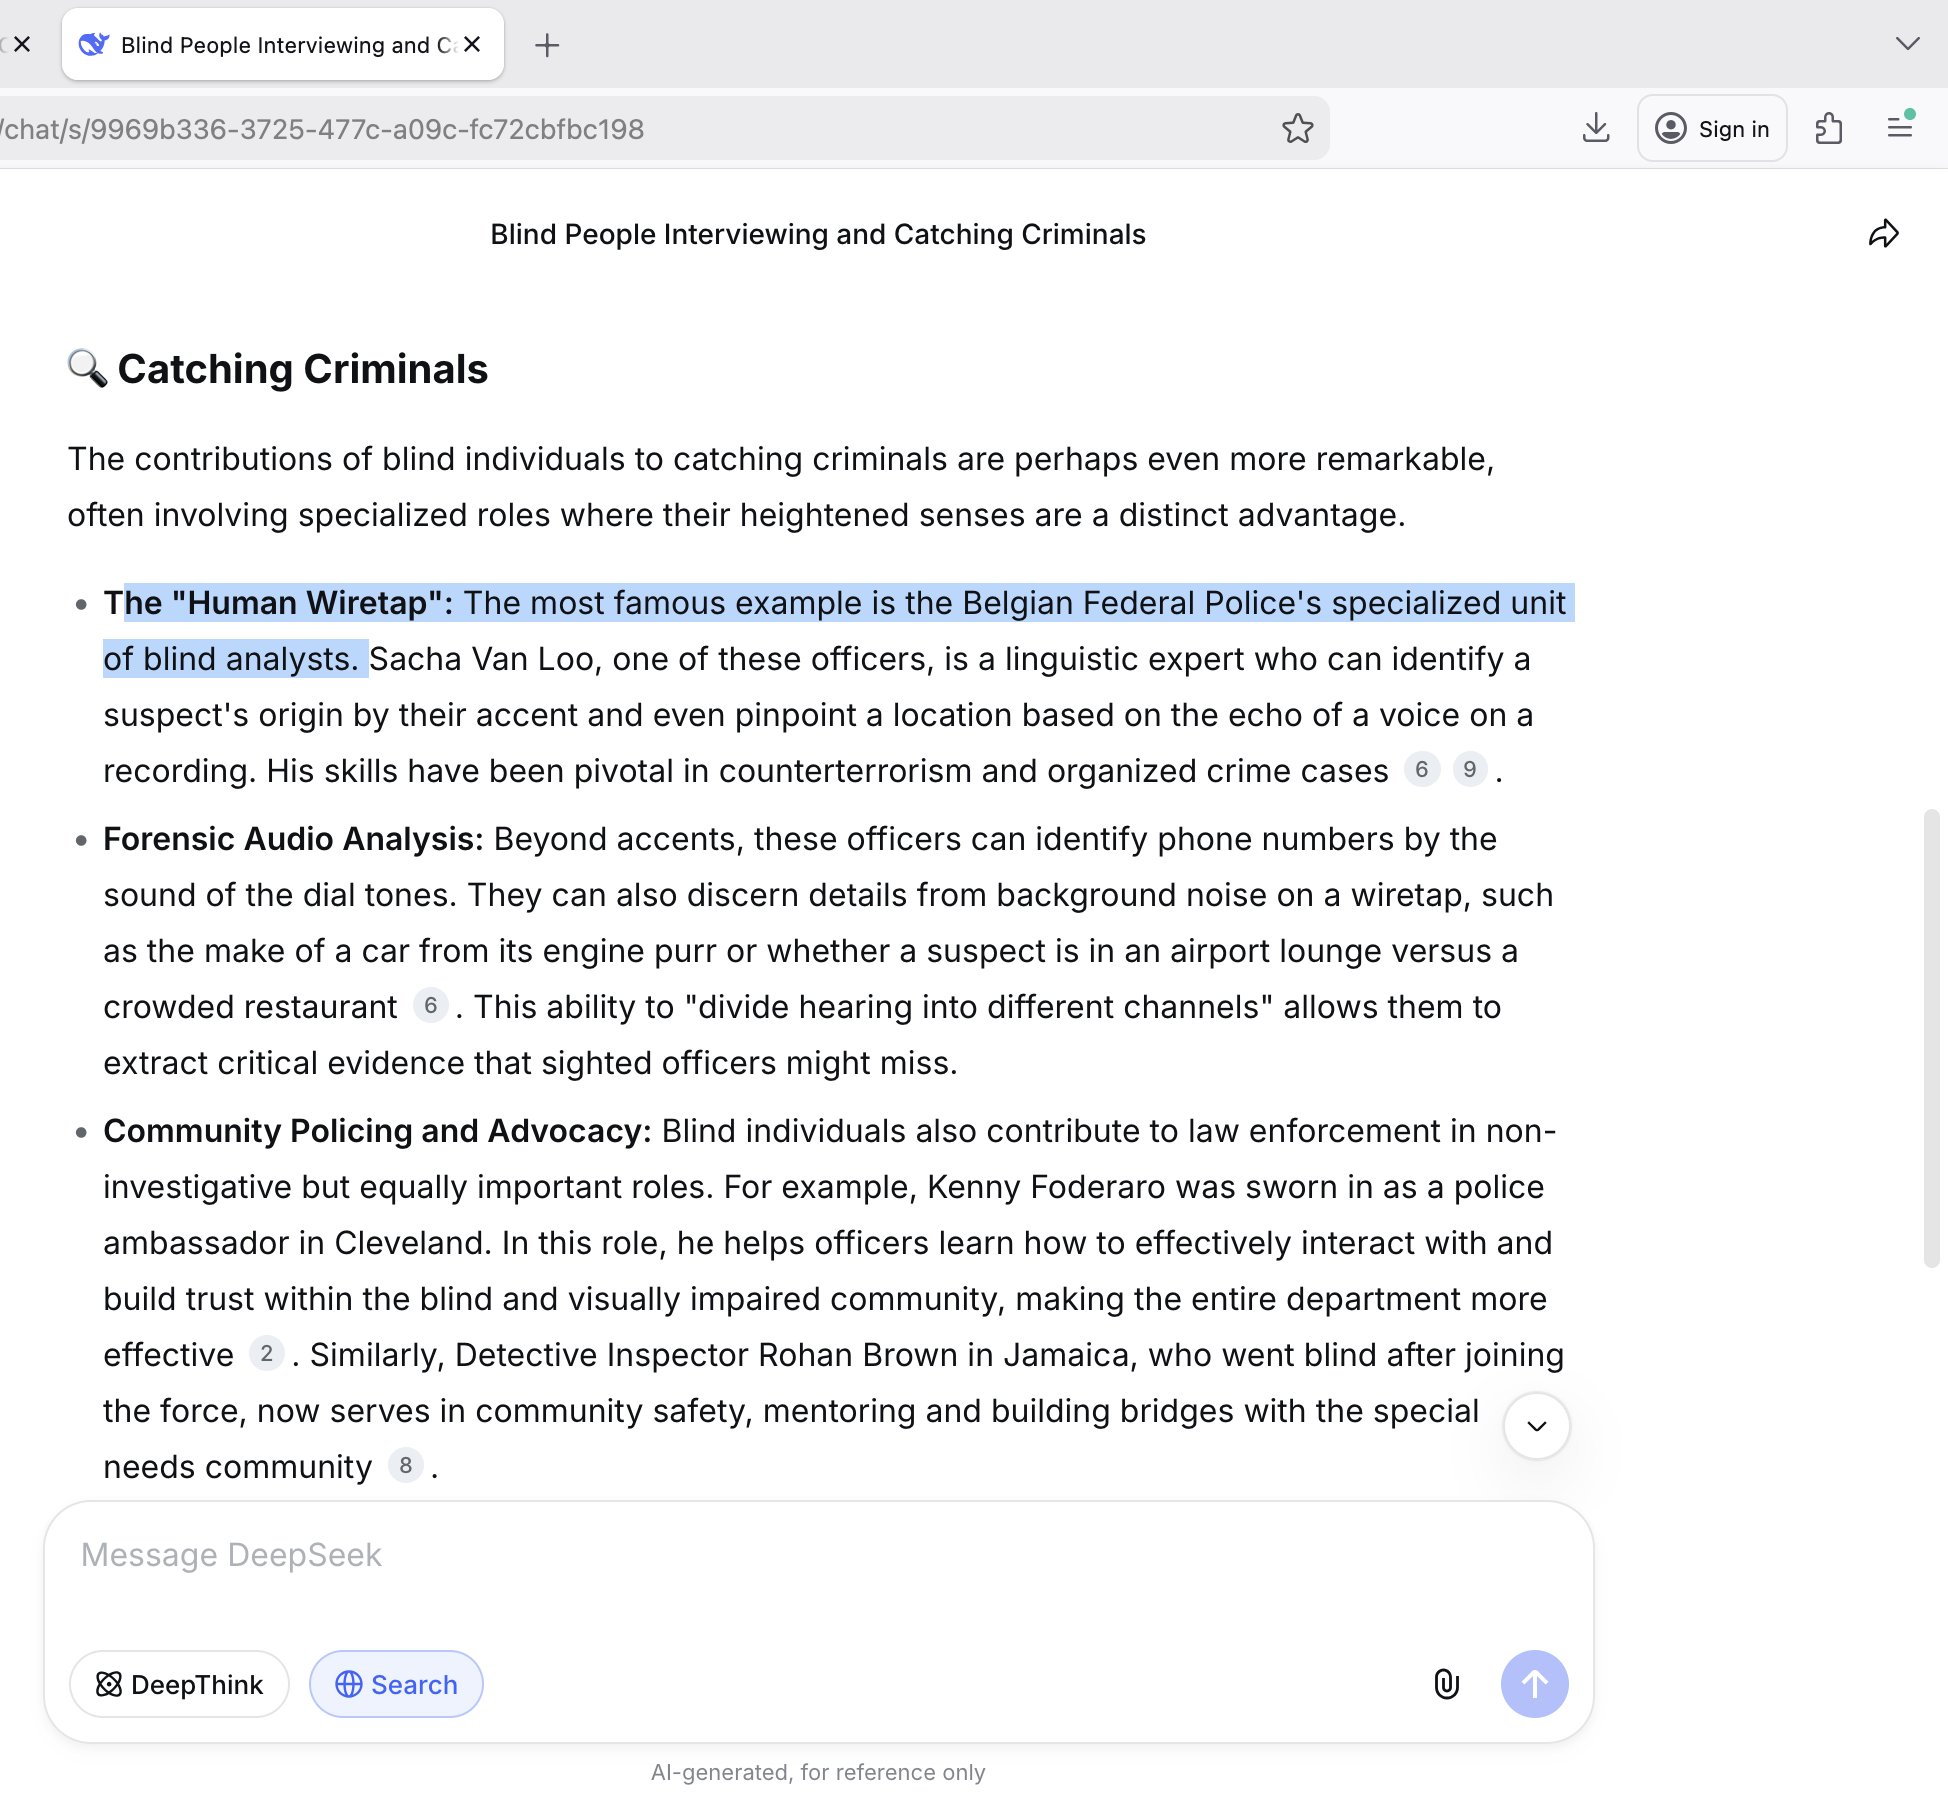Open the browser downloads icon
Image resolution: width=1948 pixels, height=1800 pixels.
click(x=1596, y=129)
